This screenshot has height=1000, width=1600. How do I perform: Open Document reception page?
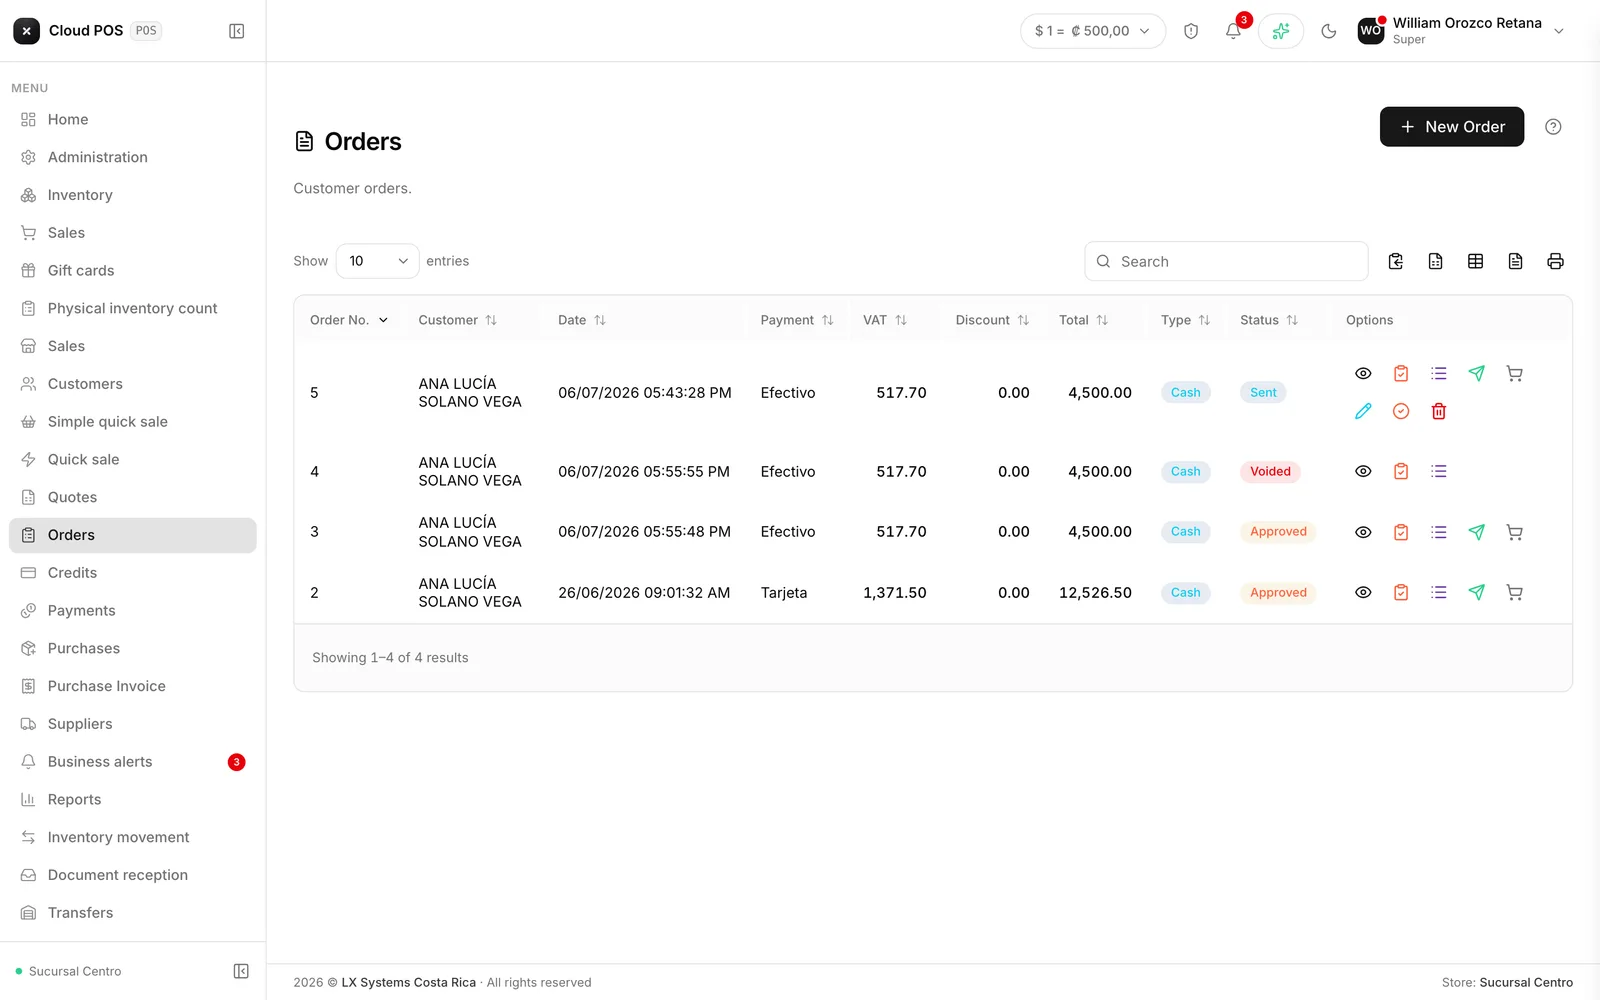click(133, 875)
